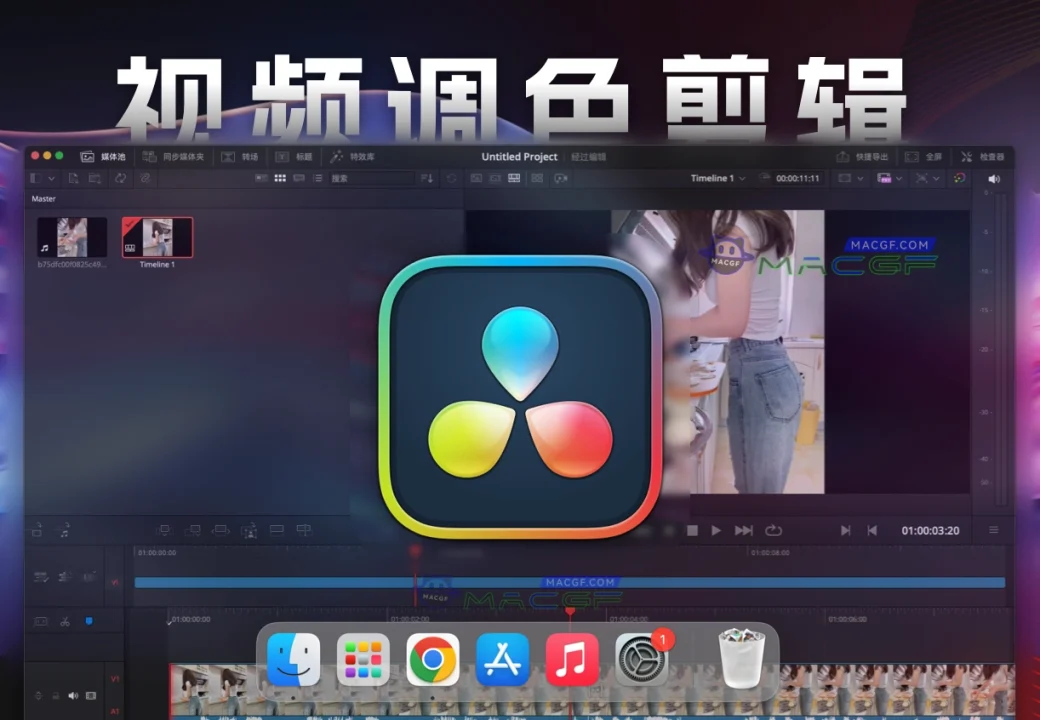This screenshot has width=1040, height=720.
Task: Toggle 全屏 (fullscreen) viewer mode
Action: pos(930,156)
